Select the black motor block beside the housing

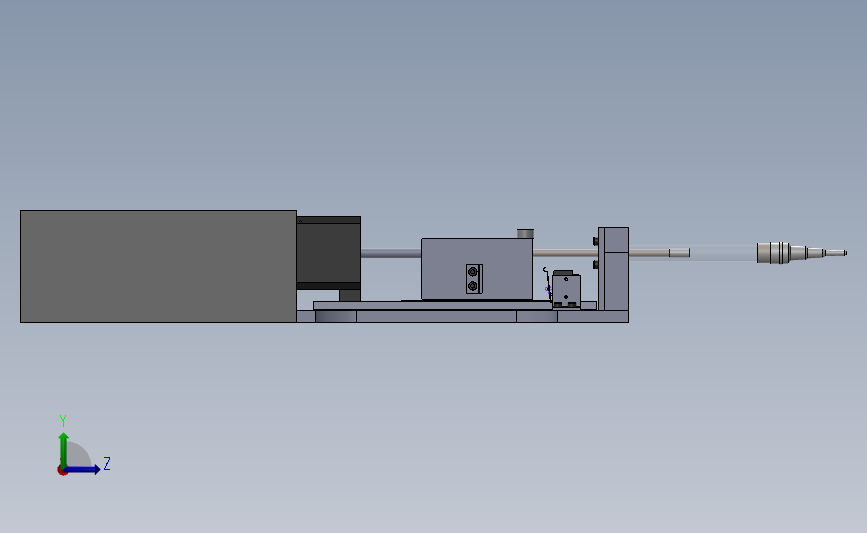(x=328, y=253)
